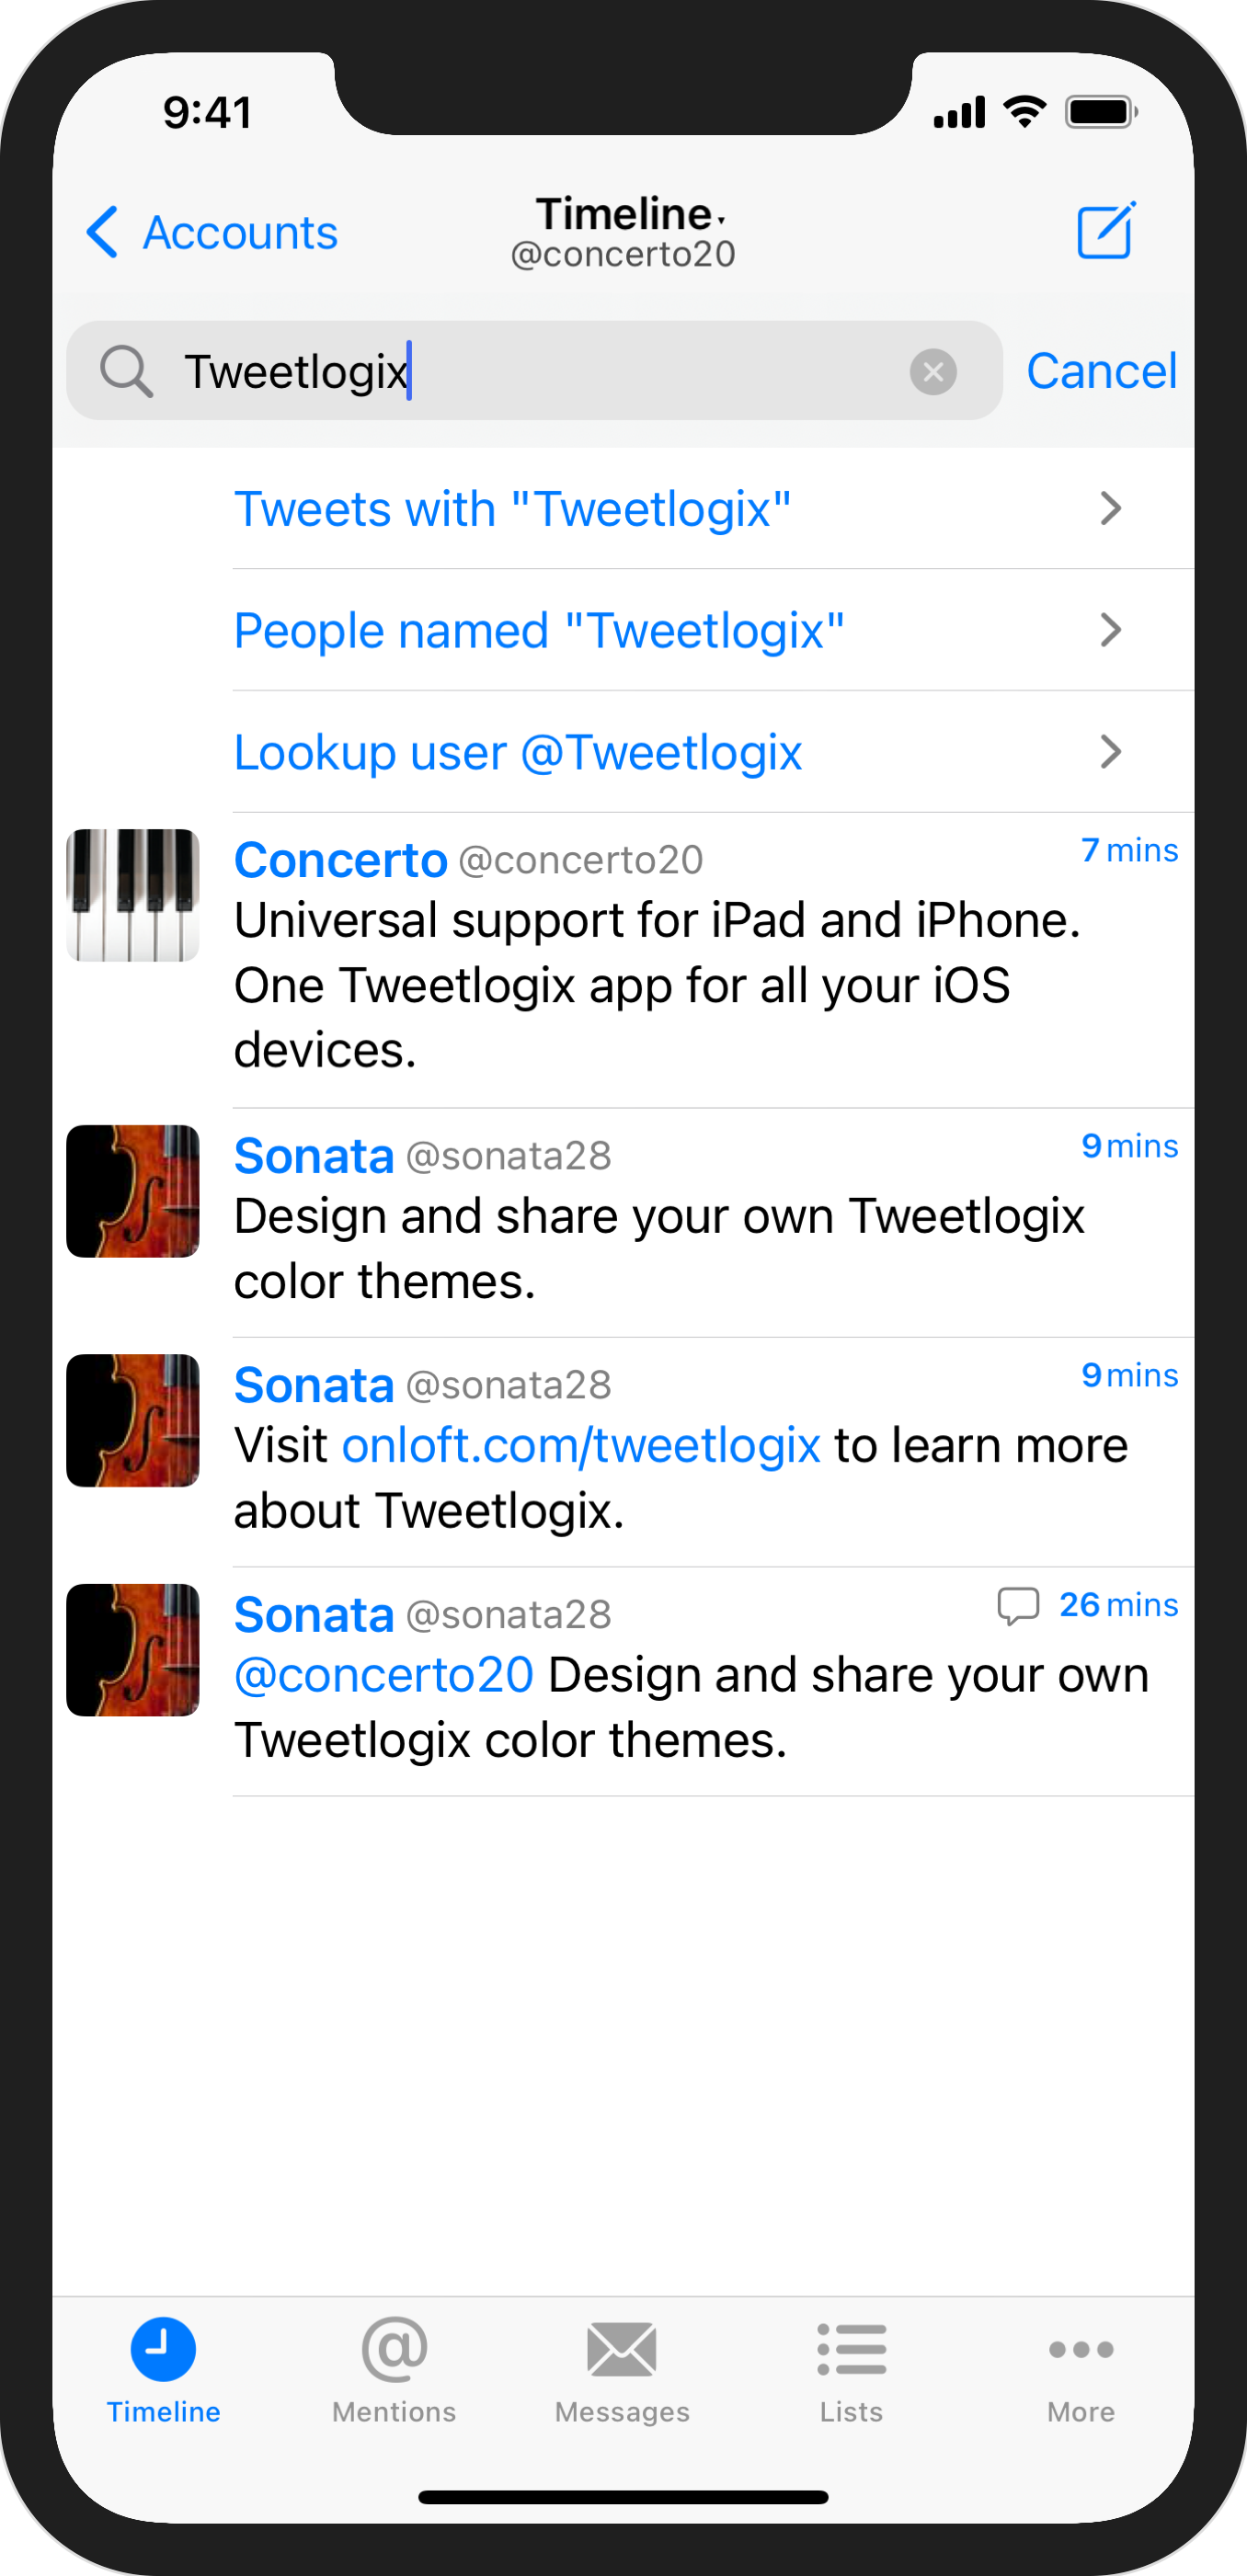
Task: Cancel the search
Action: (1101, 372)
